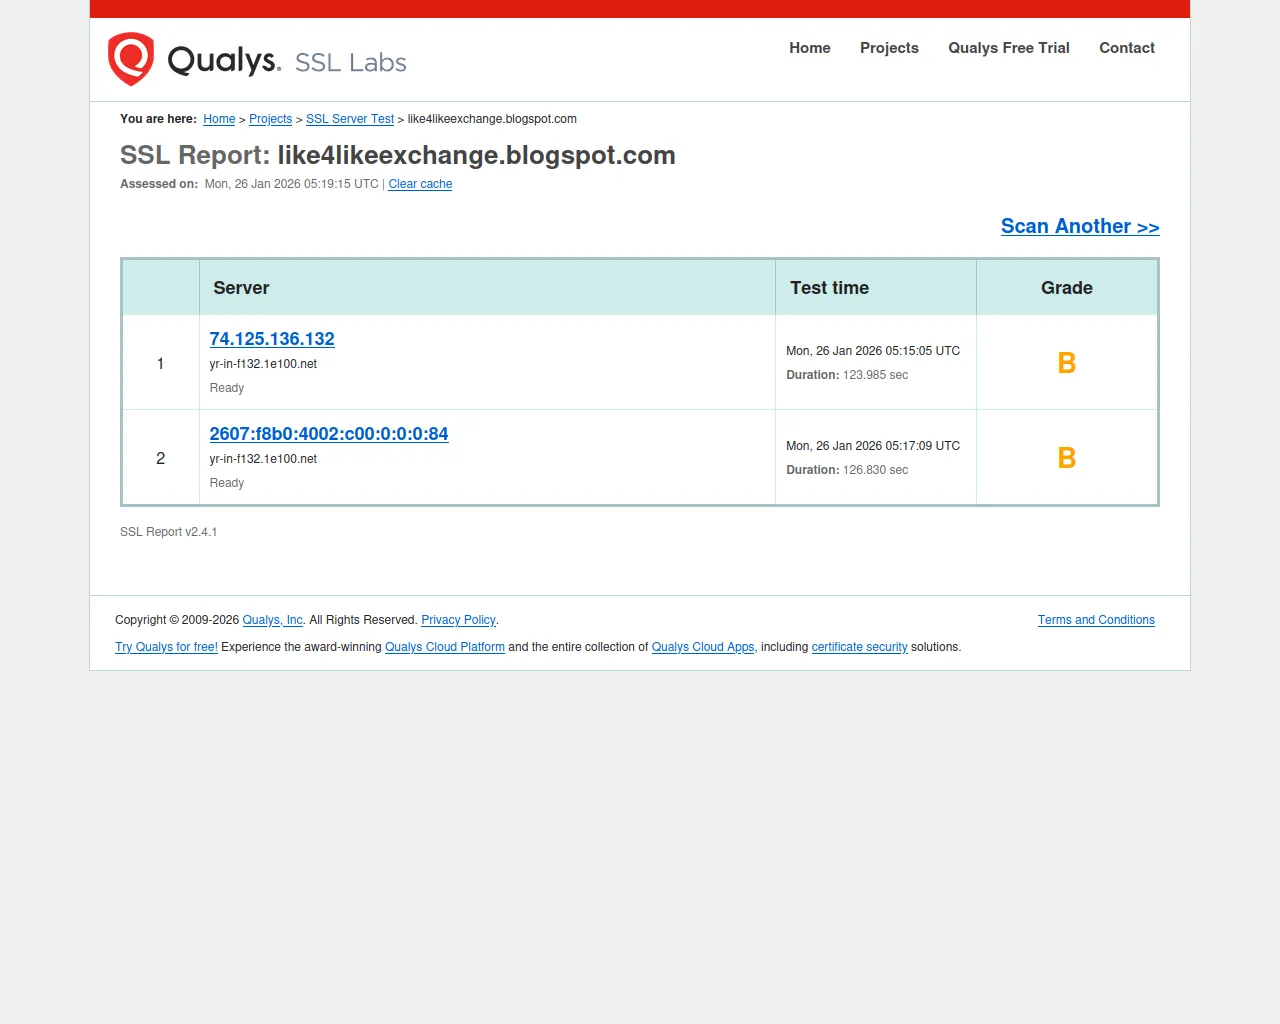Click the B grade for server 2

1066,458
